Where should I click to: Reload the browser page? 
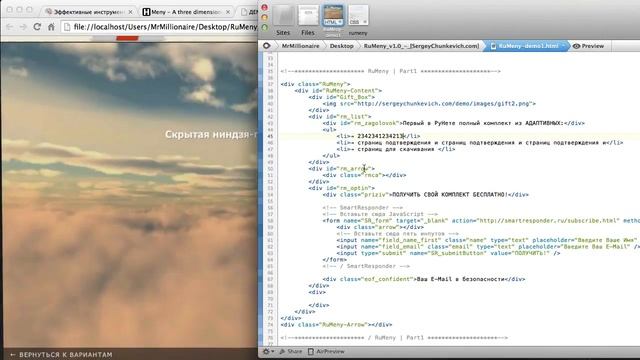click(37, 27)
